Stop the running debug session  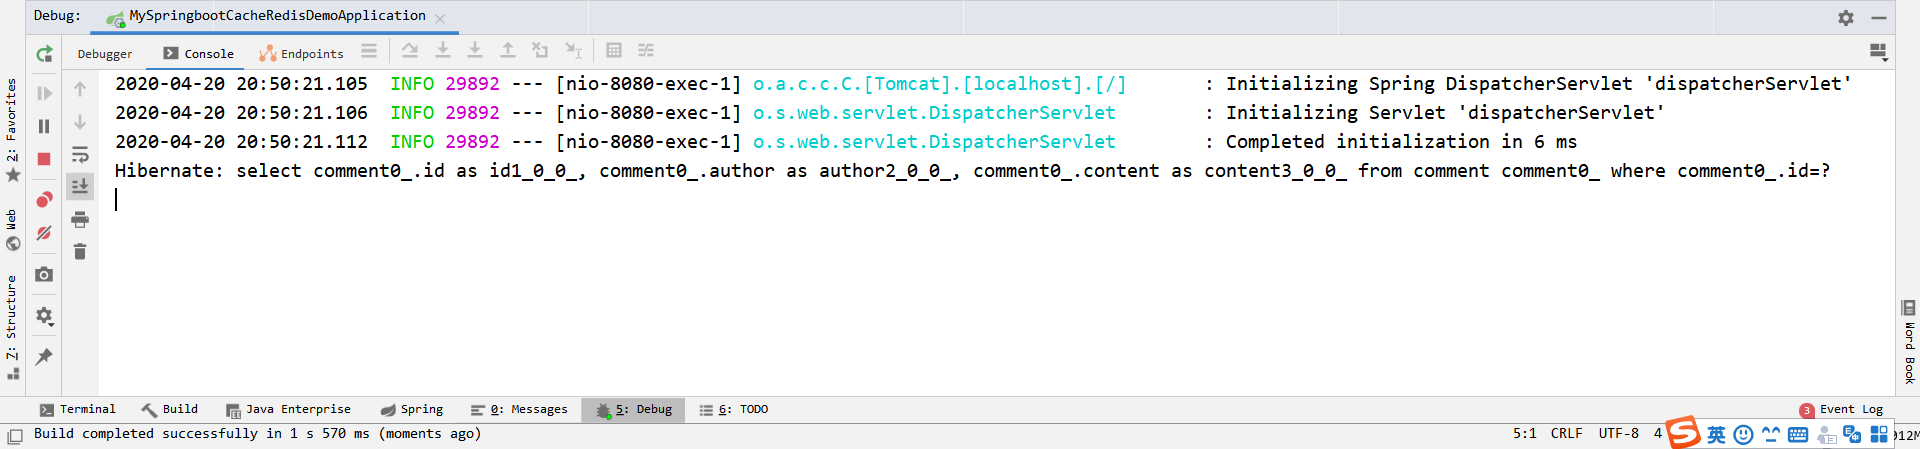(x=44, y=159)
